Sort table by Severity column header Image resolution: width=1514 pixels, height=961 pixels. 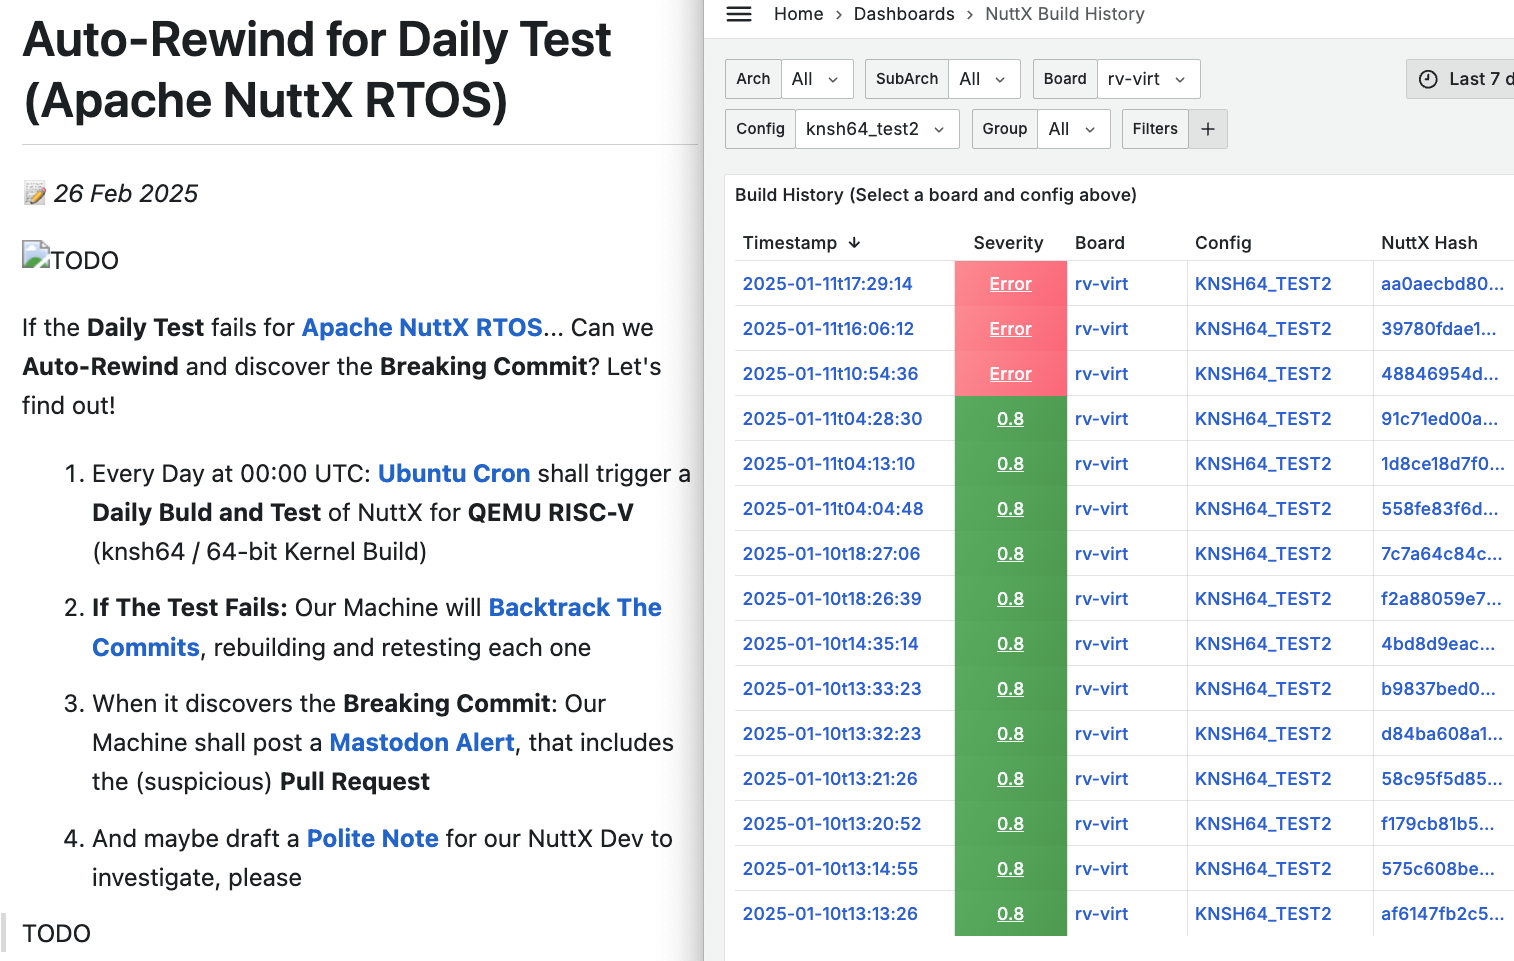1008,243
